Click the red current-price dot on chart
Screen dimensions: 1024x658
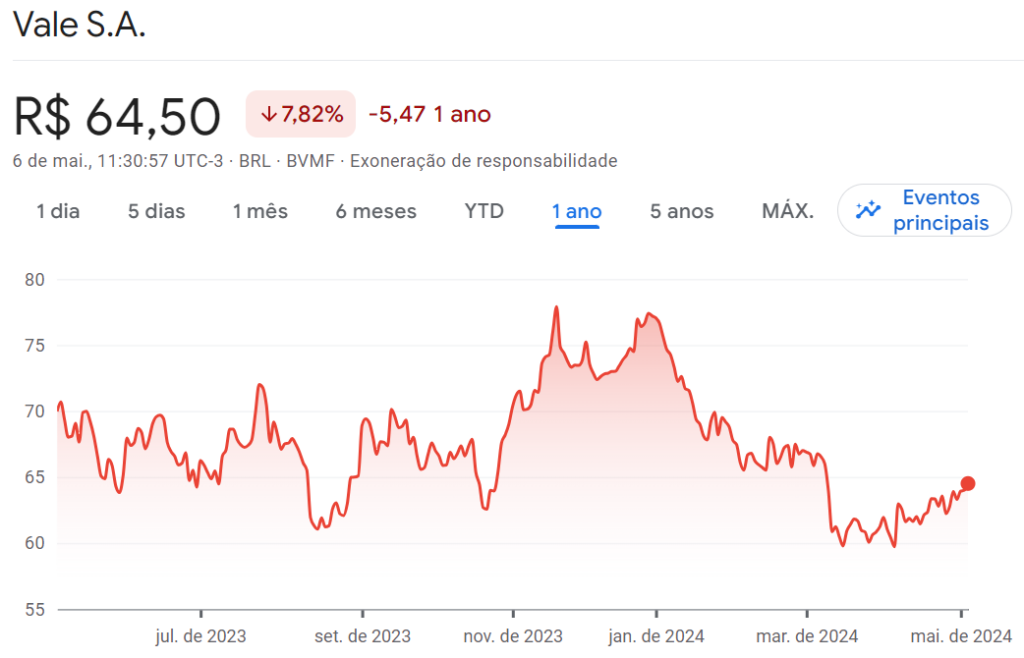[x=968, y=484]
